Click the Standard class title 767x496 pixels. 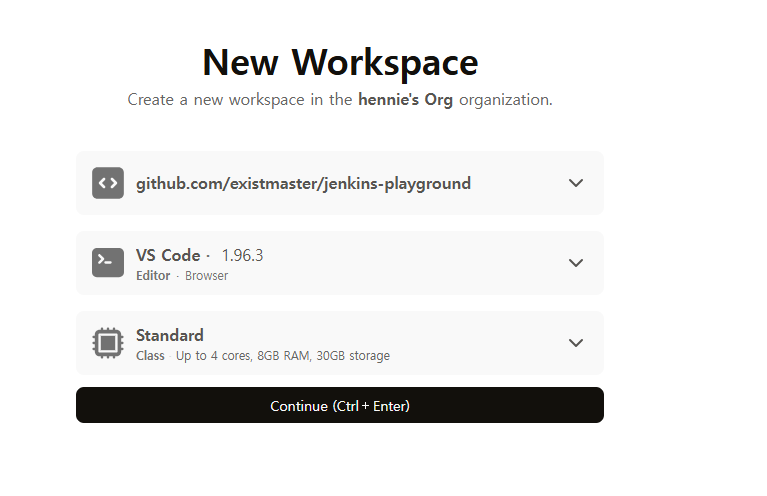pos(170,336)
